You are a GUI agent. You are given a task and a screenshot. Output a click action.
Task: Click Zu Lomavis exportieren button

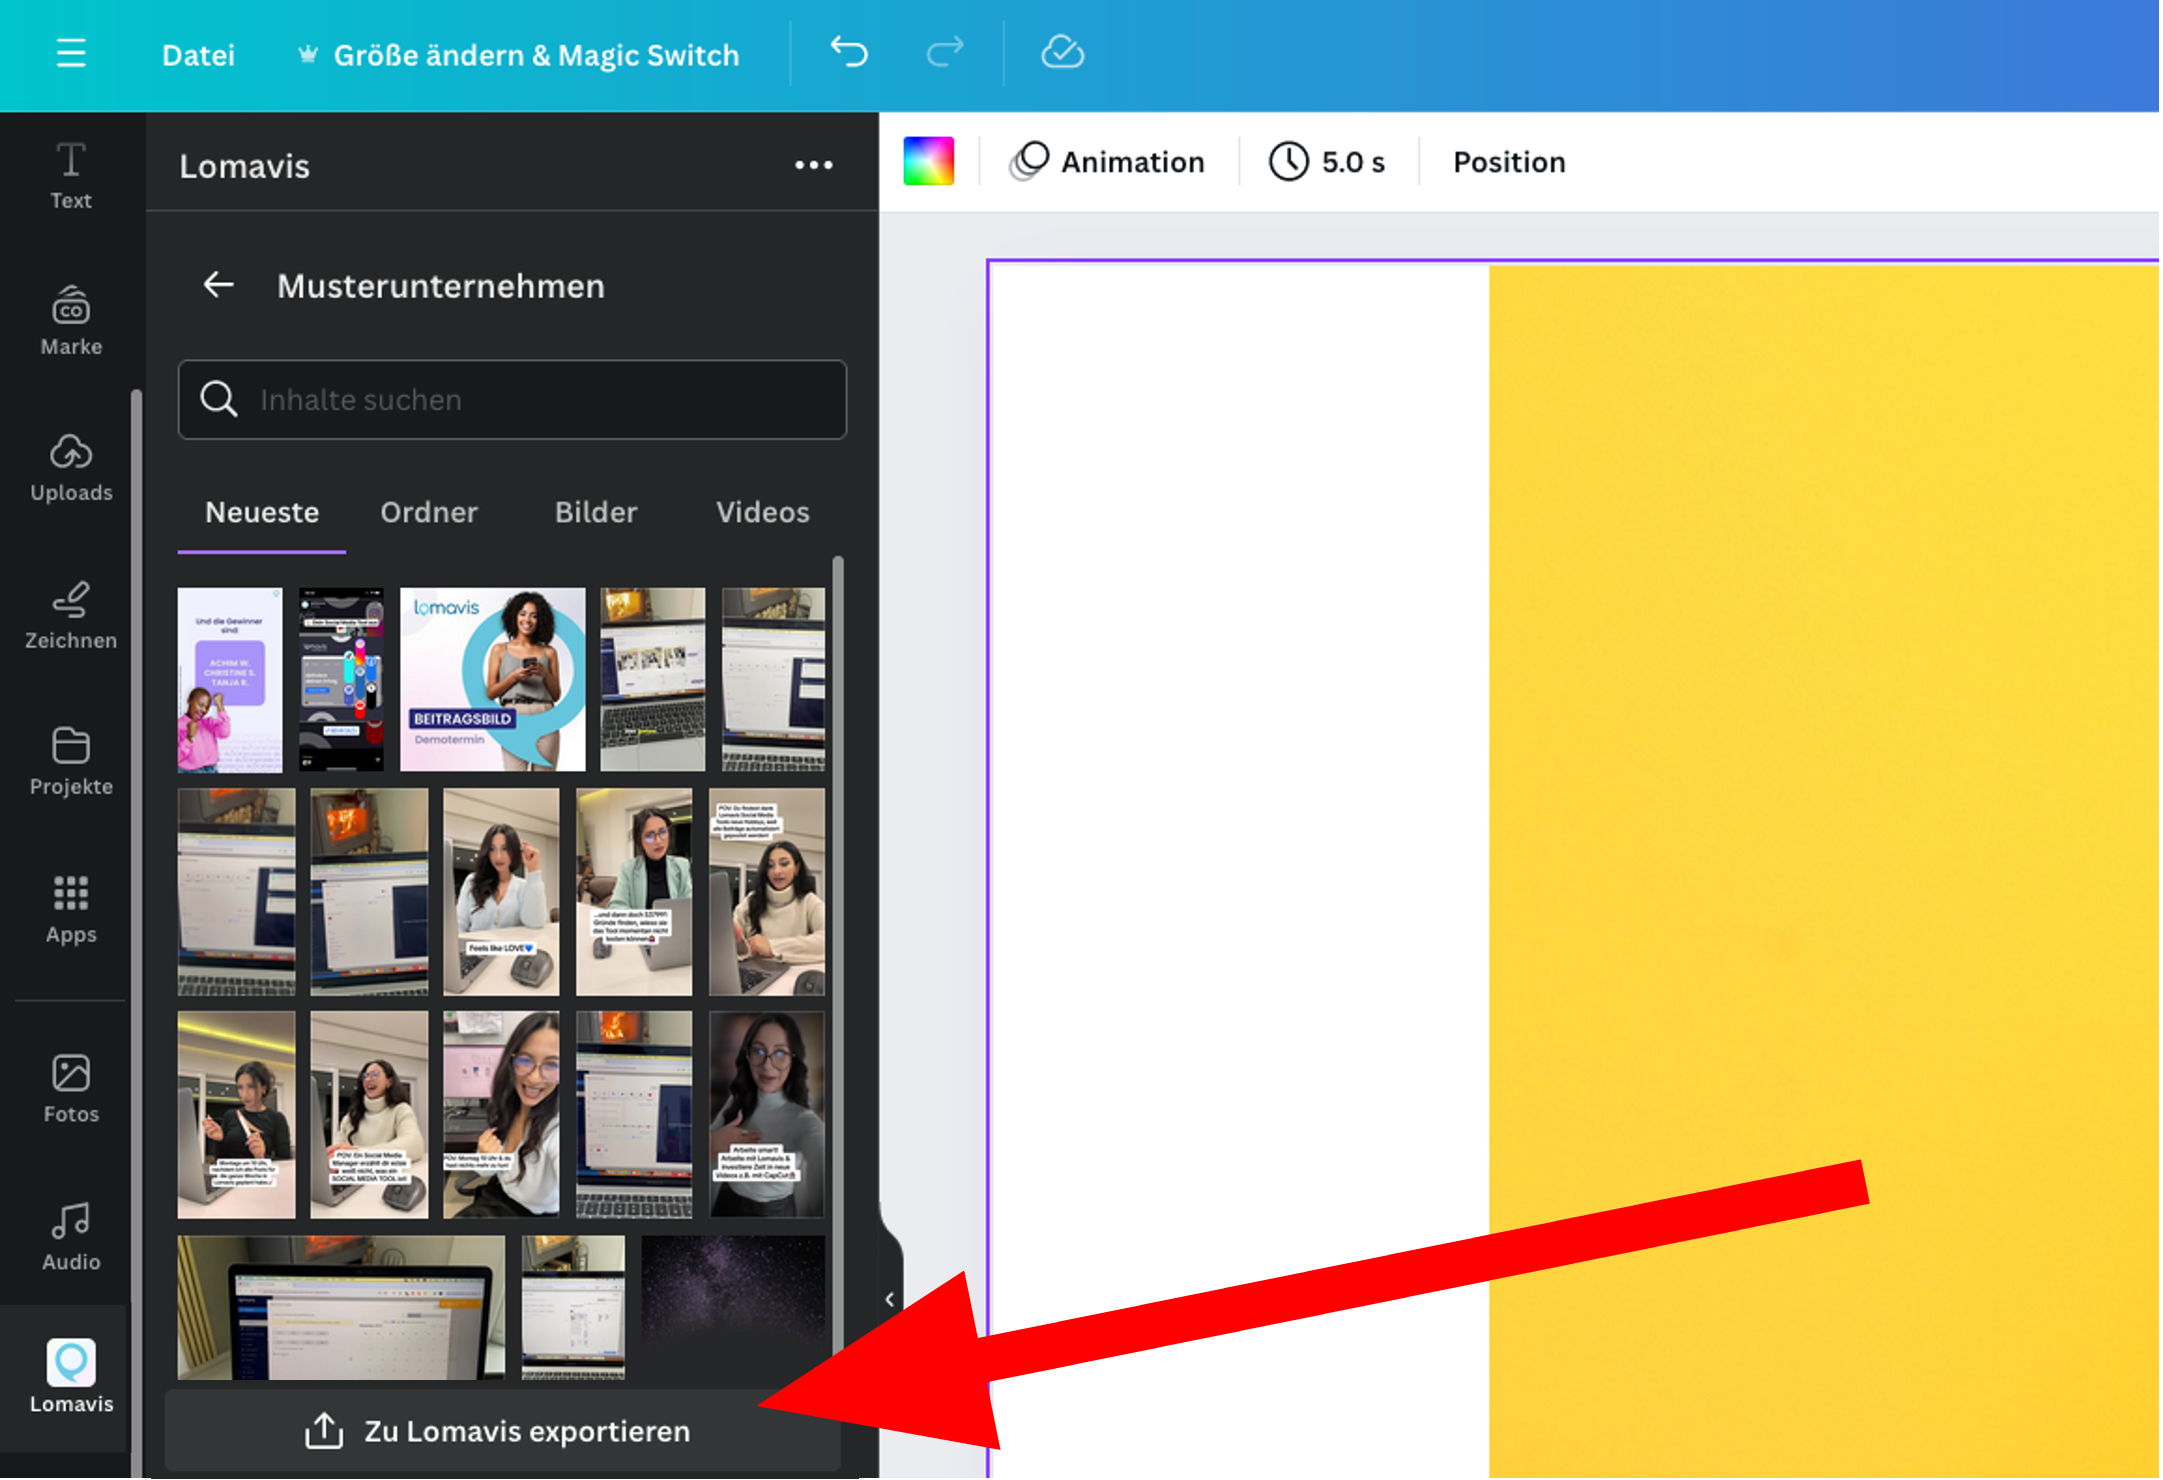click(x=501, y=1431)
